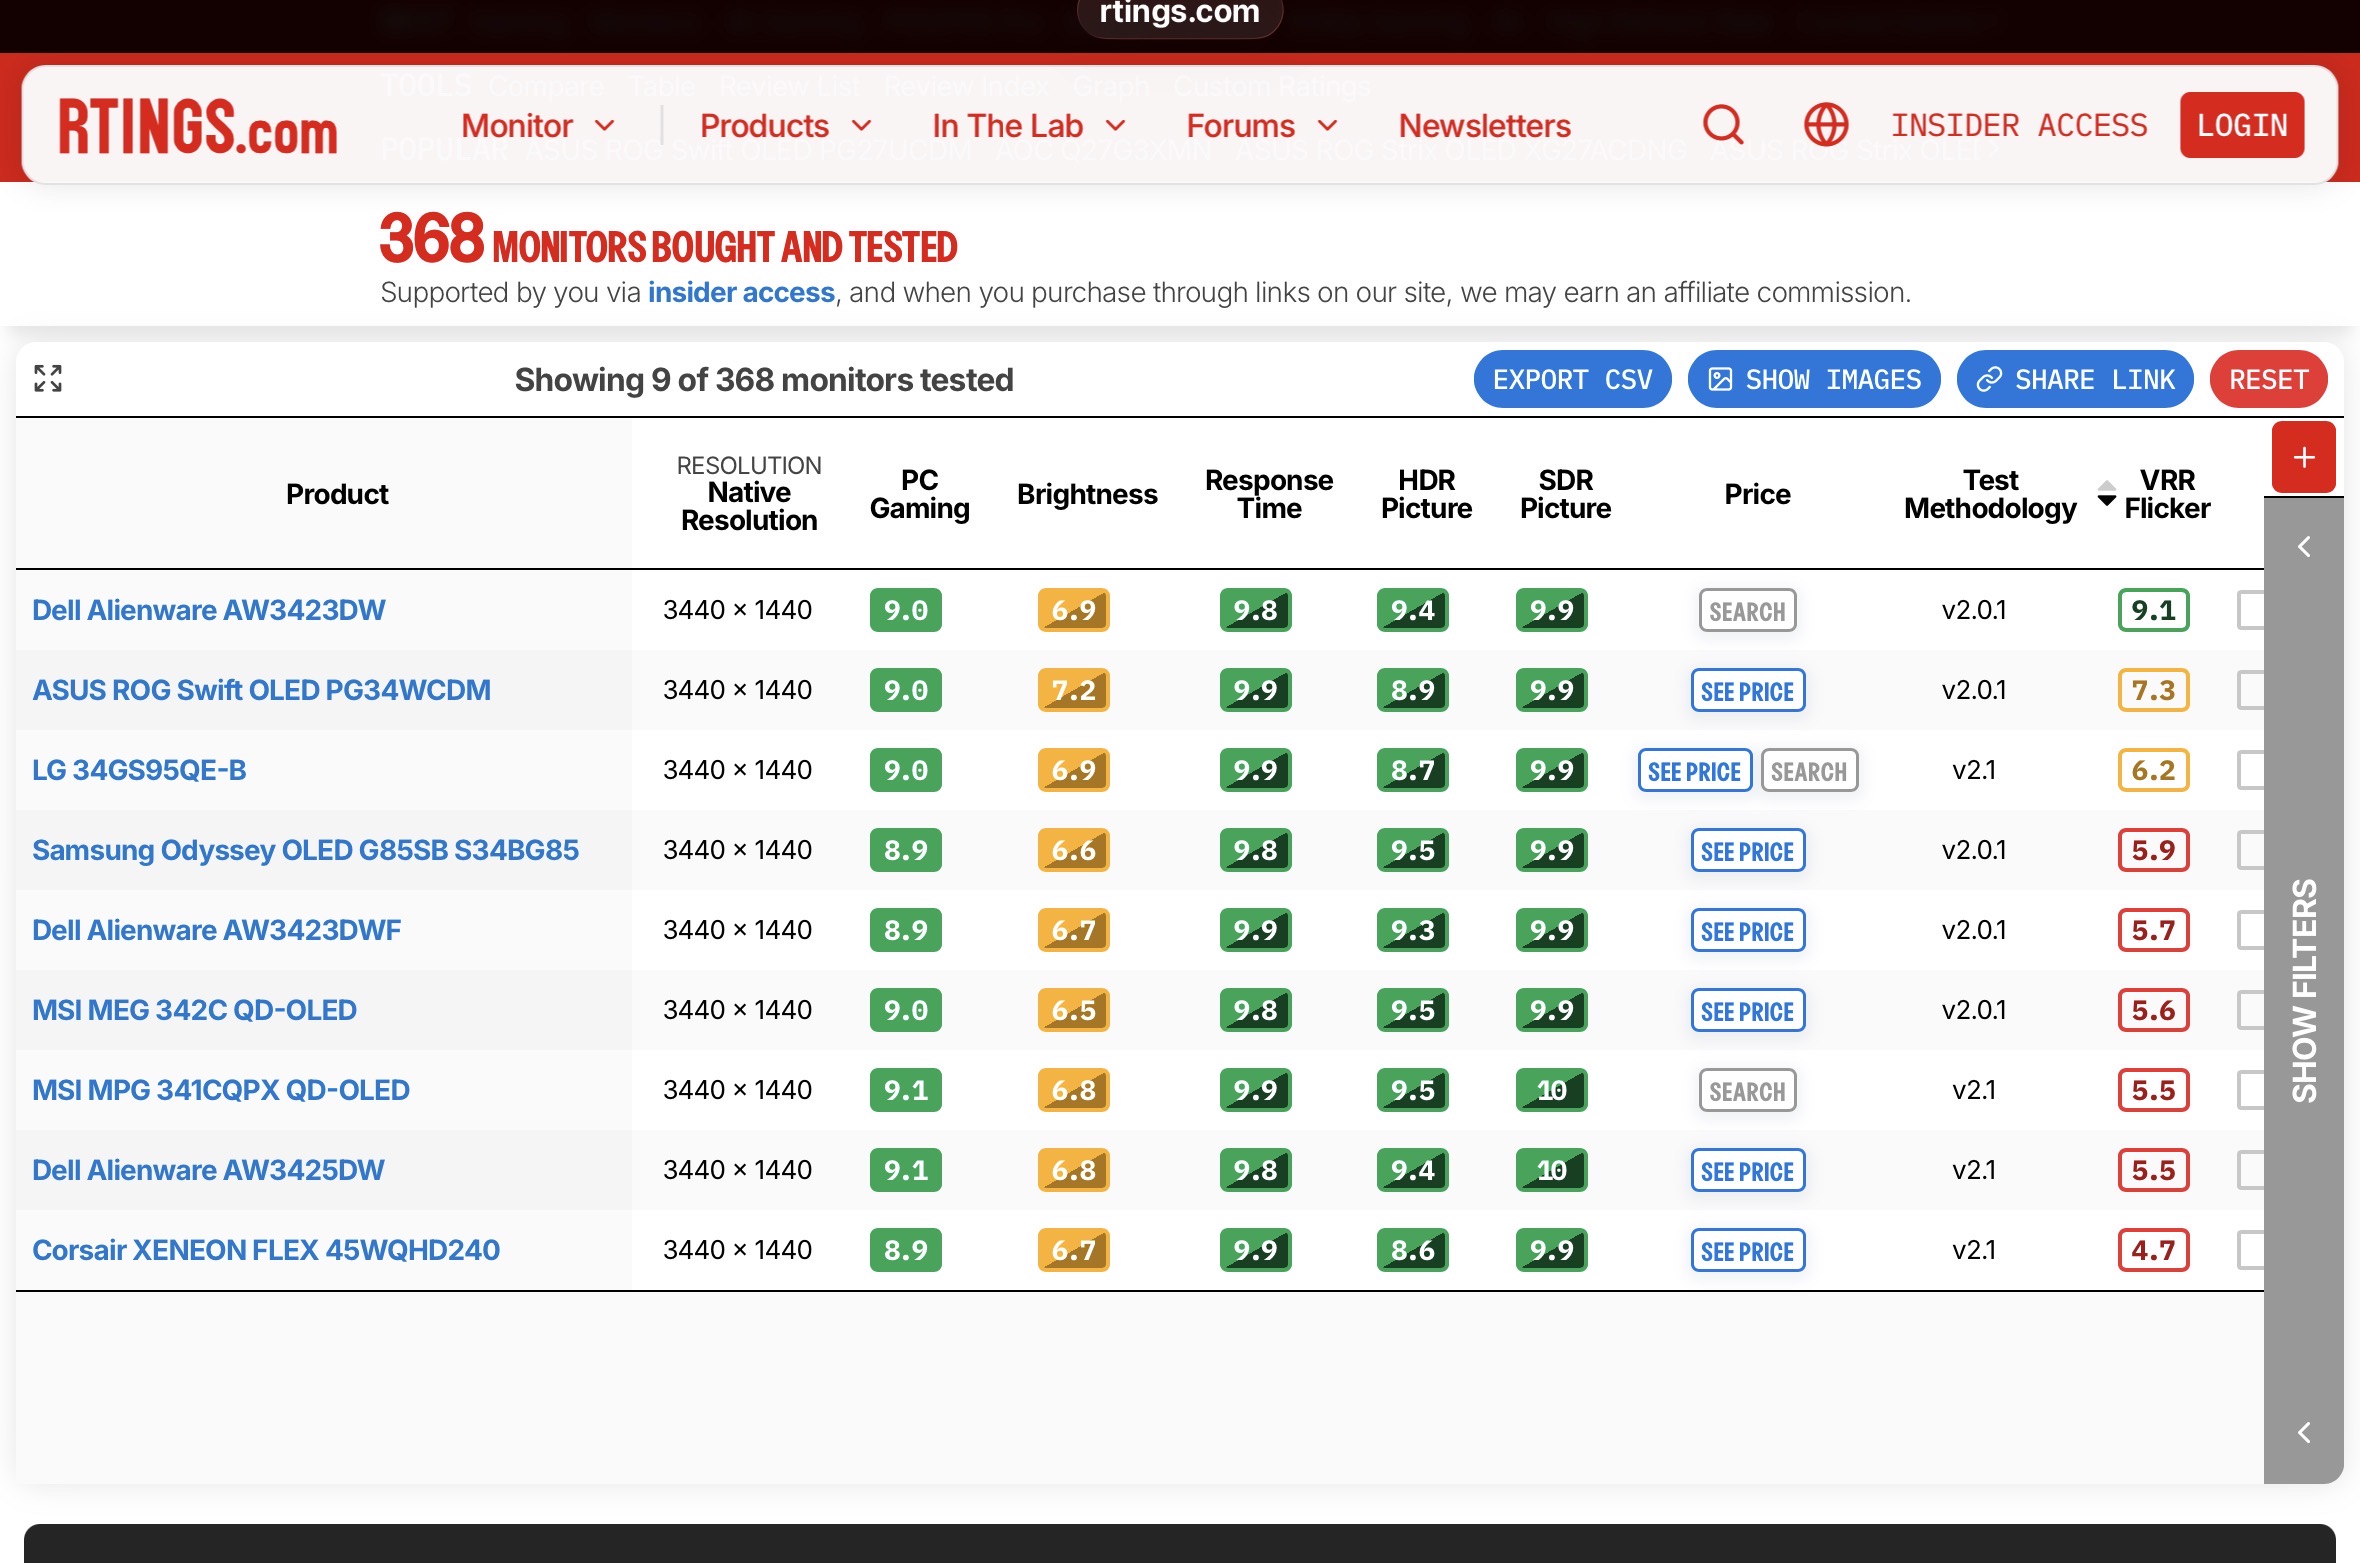Click the red plus add column button
Image resolution: width=2360 pixels, height=1563 pixels.
pyautogui.click(x=2303, y=457)
